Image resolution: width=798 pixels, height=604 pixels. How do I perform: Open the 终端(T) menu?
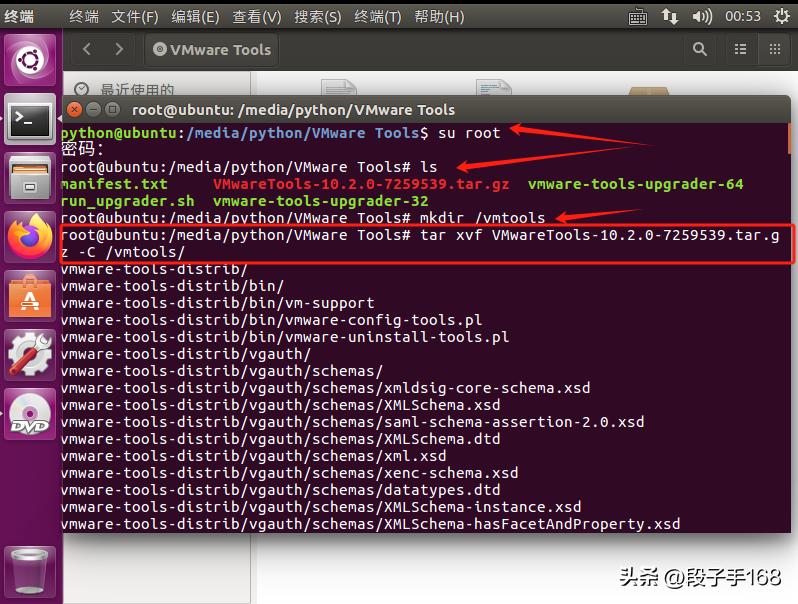tap(378, 17)
